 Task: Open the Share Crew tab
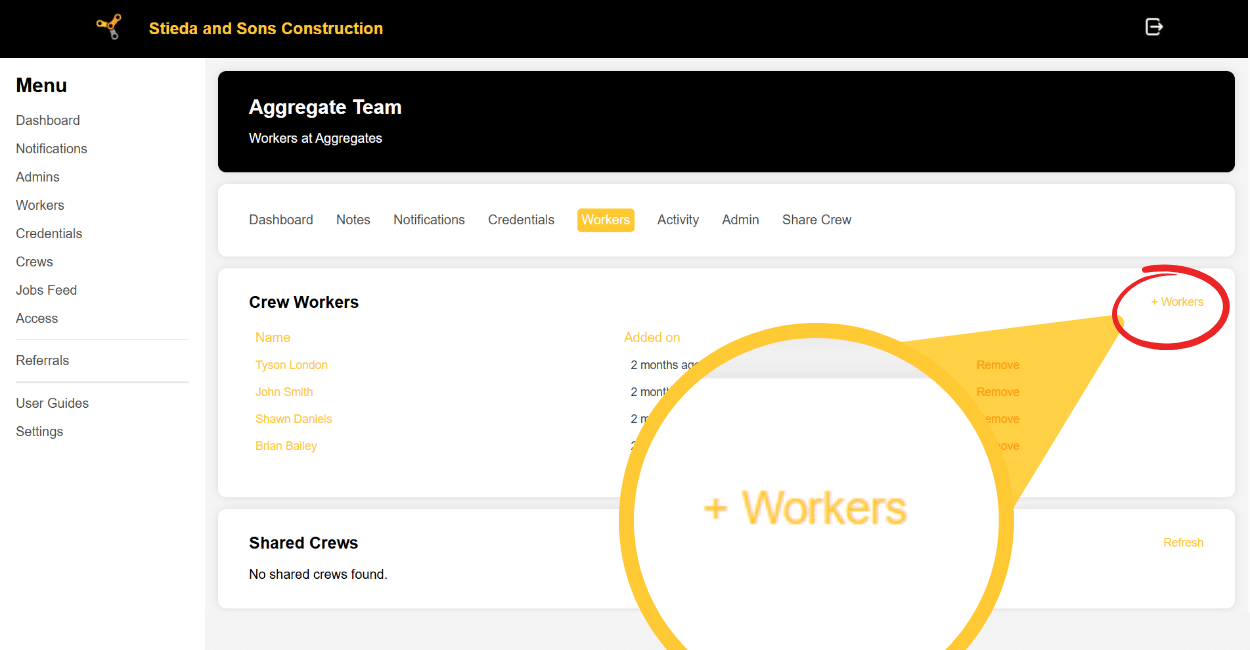pyautogui.click(x=817, y=220)
